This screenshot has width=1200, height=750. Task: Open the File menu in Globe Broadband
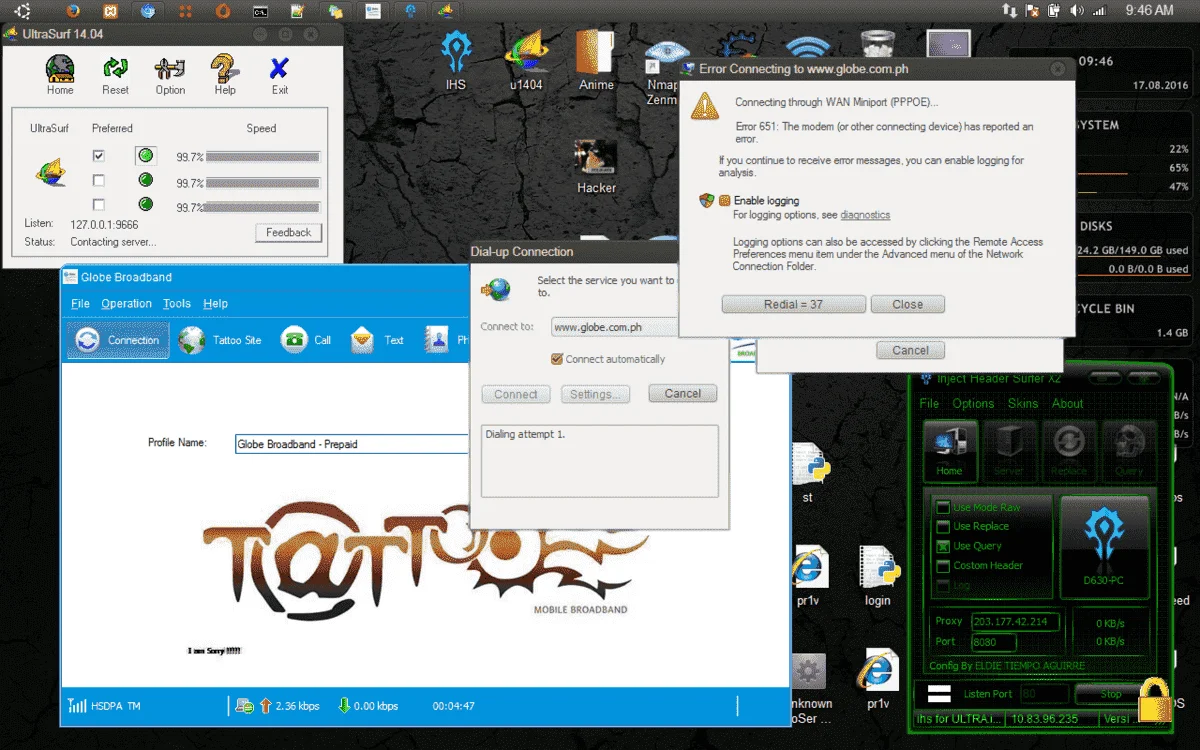pos(81,304)
